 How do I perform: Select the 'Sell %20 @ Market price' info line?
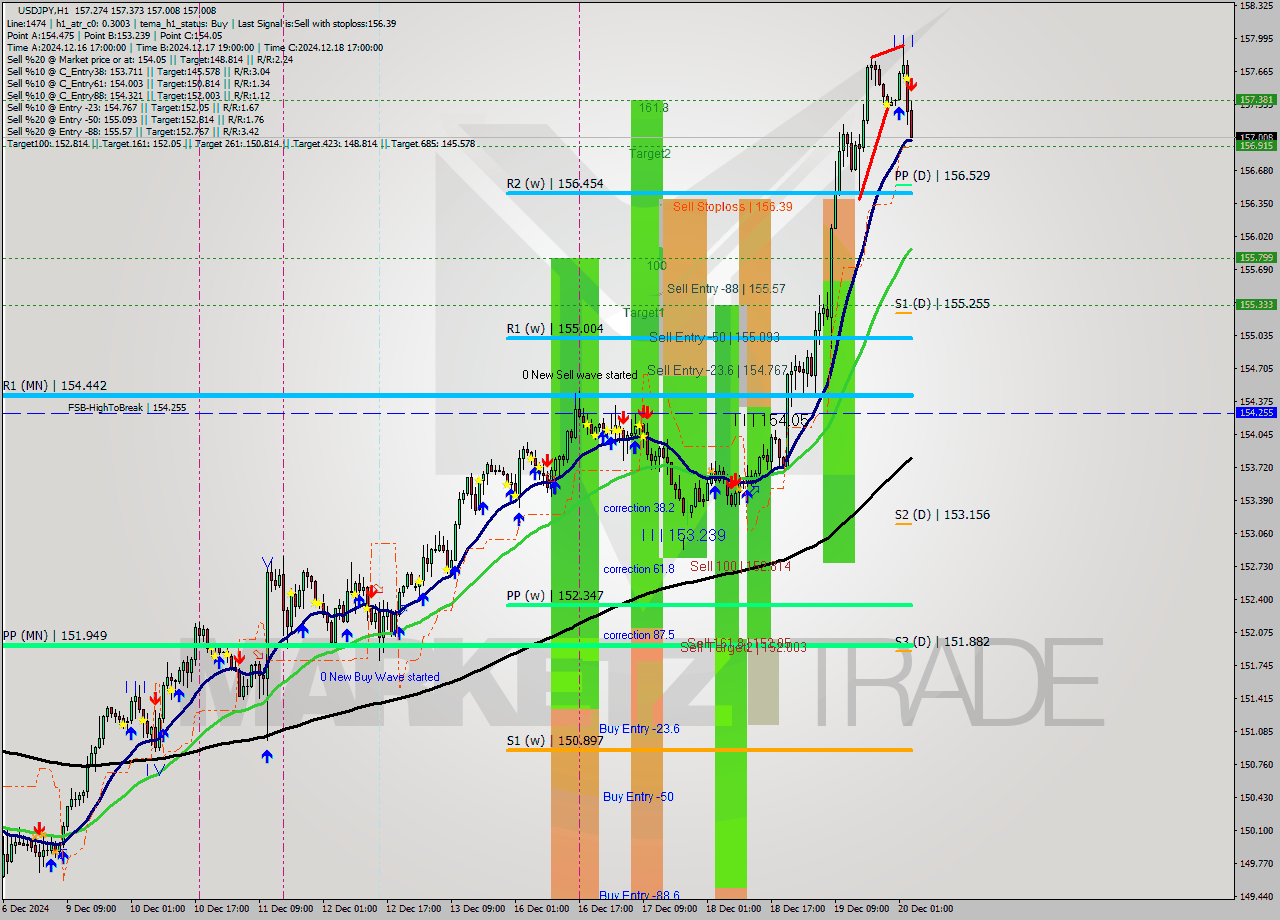(150, 59)
